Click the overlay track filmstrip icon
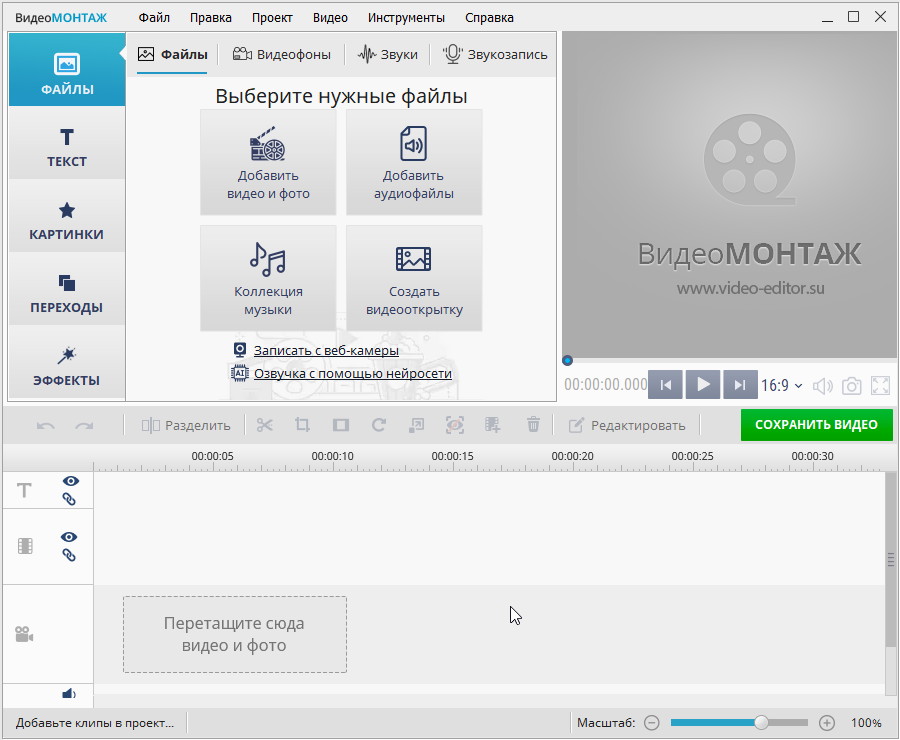This screenshot has width=900, height=740. (x=25, y=546)
